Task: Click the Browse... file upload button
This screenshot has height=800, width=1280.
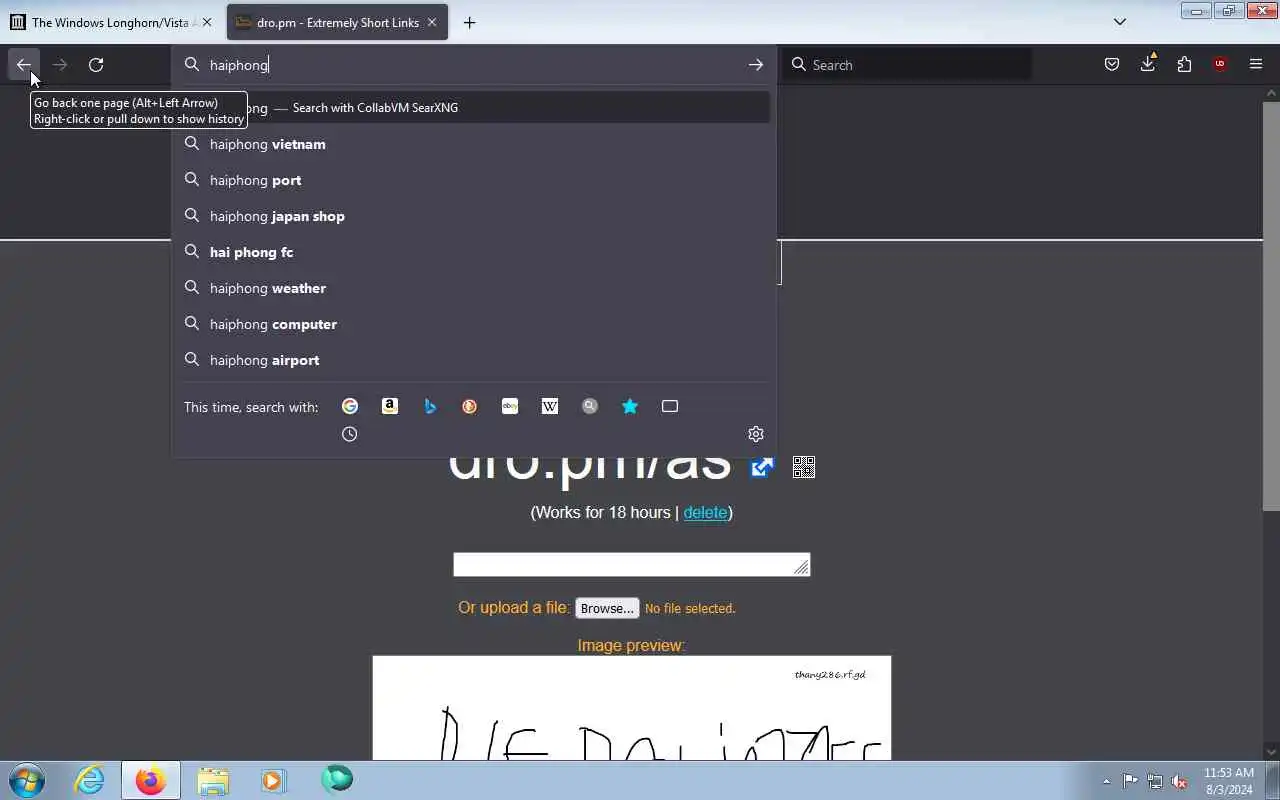Action: 607,608
